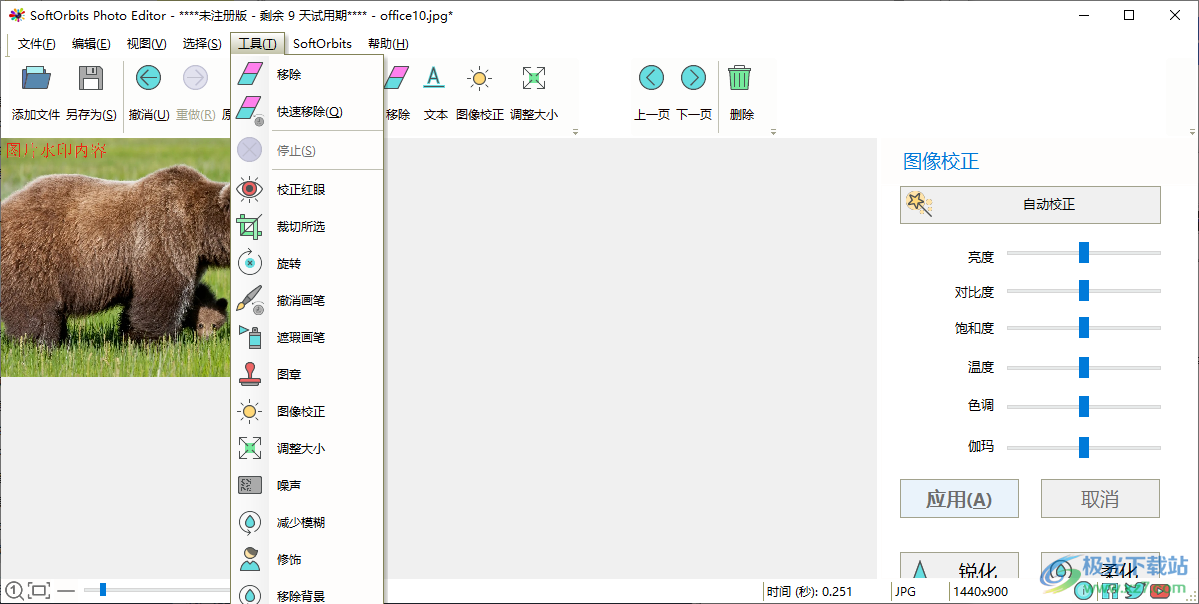The height and width of the screenshot is (604, 1199).
Task: Click the 取消 cancel button
Action: pos(1100,498)
